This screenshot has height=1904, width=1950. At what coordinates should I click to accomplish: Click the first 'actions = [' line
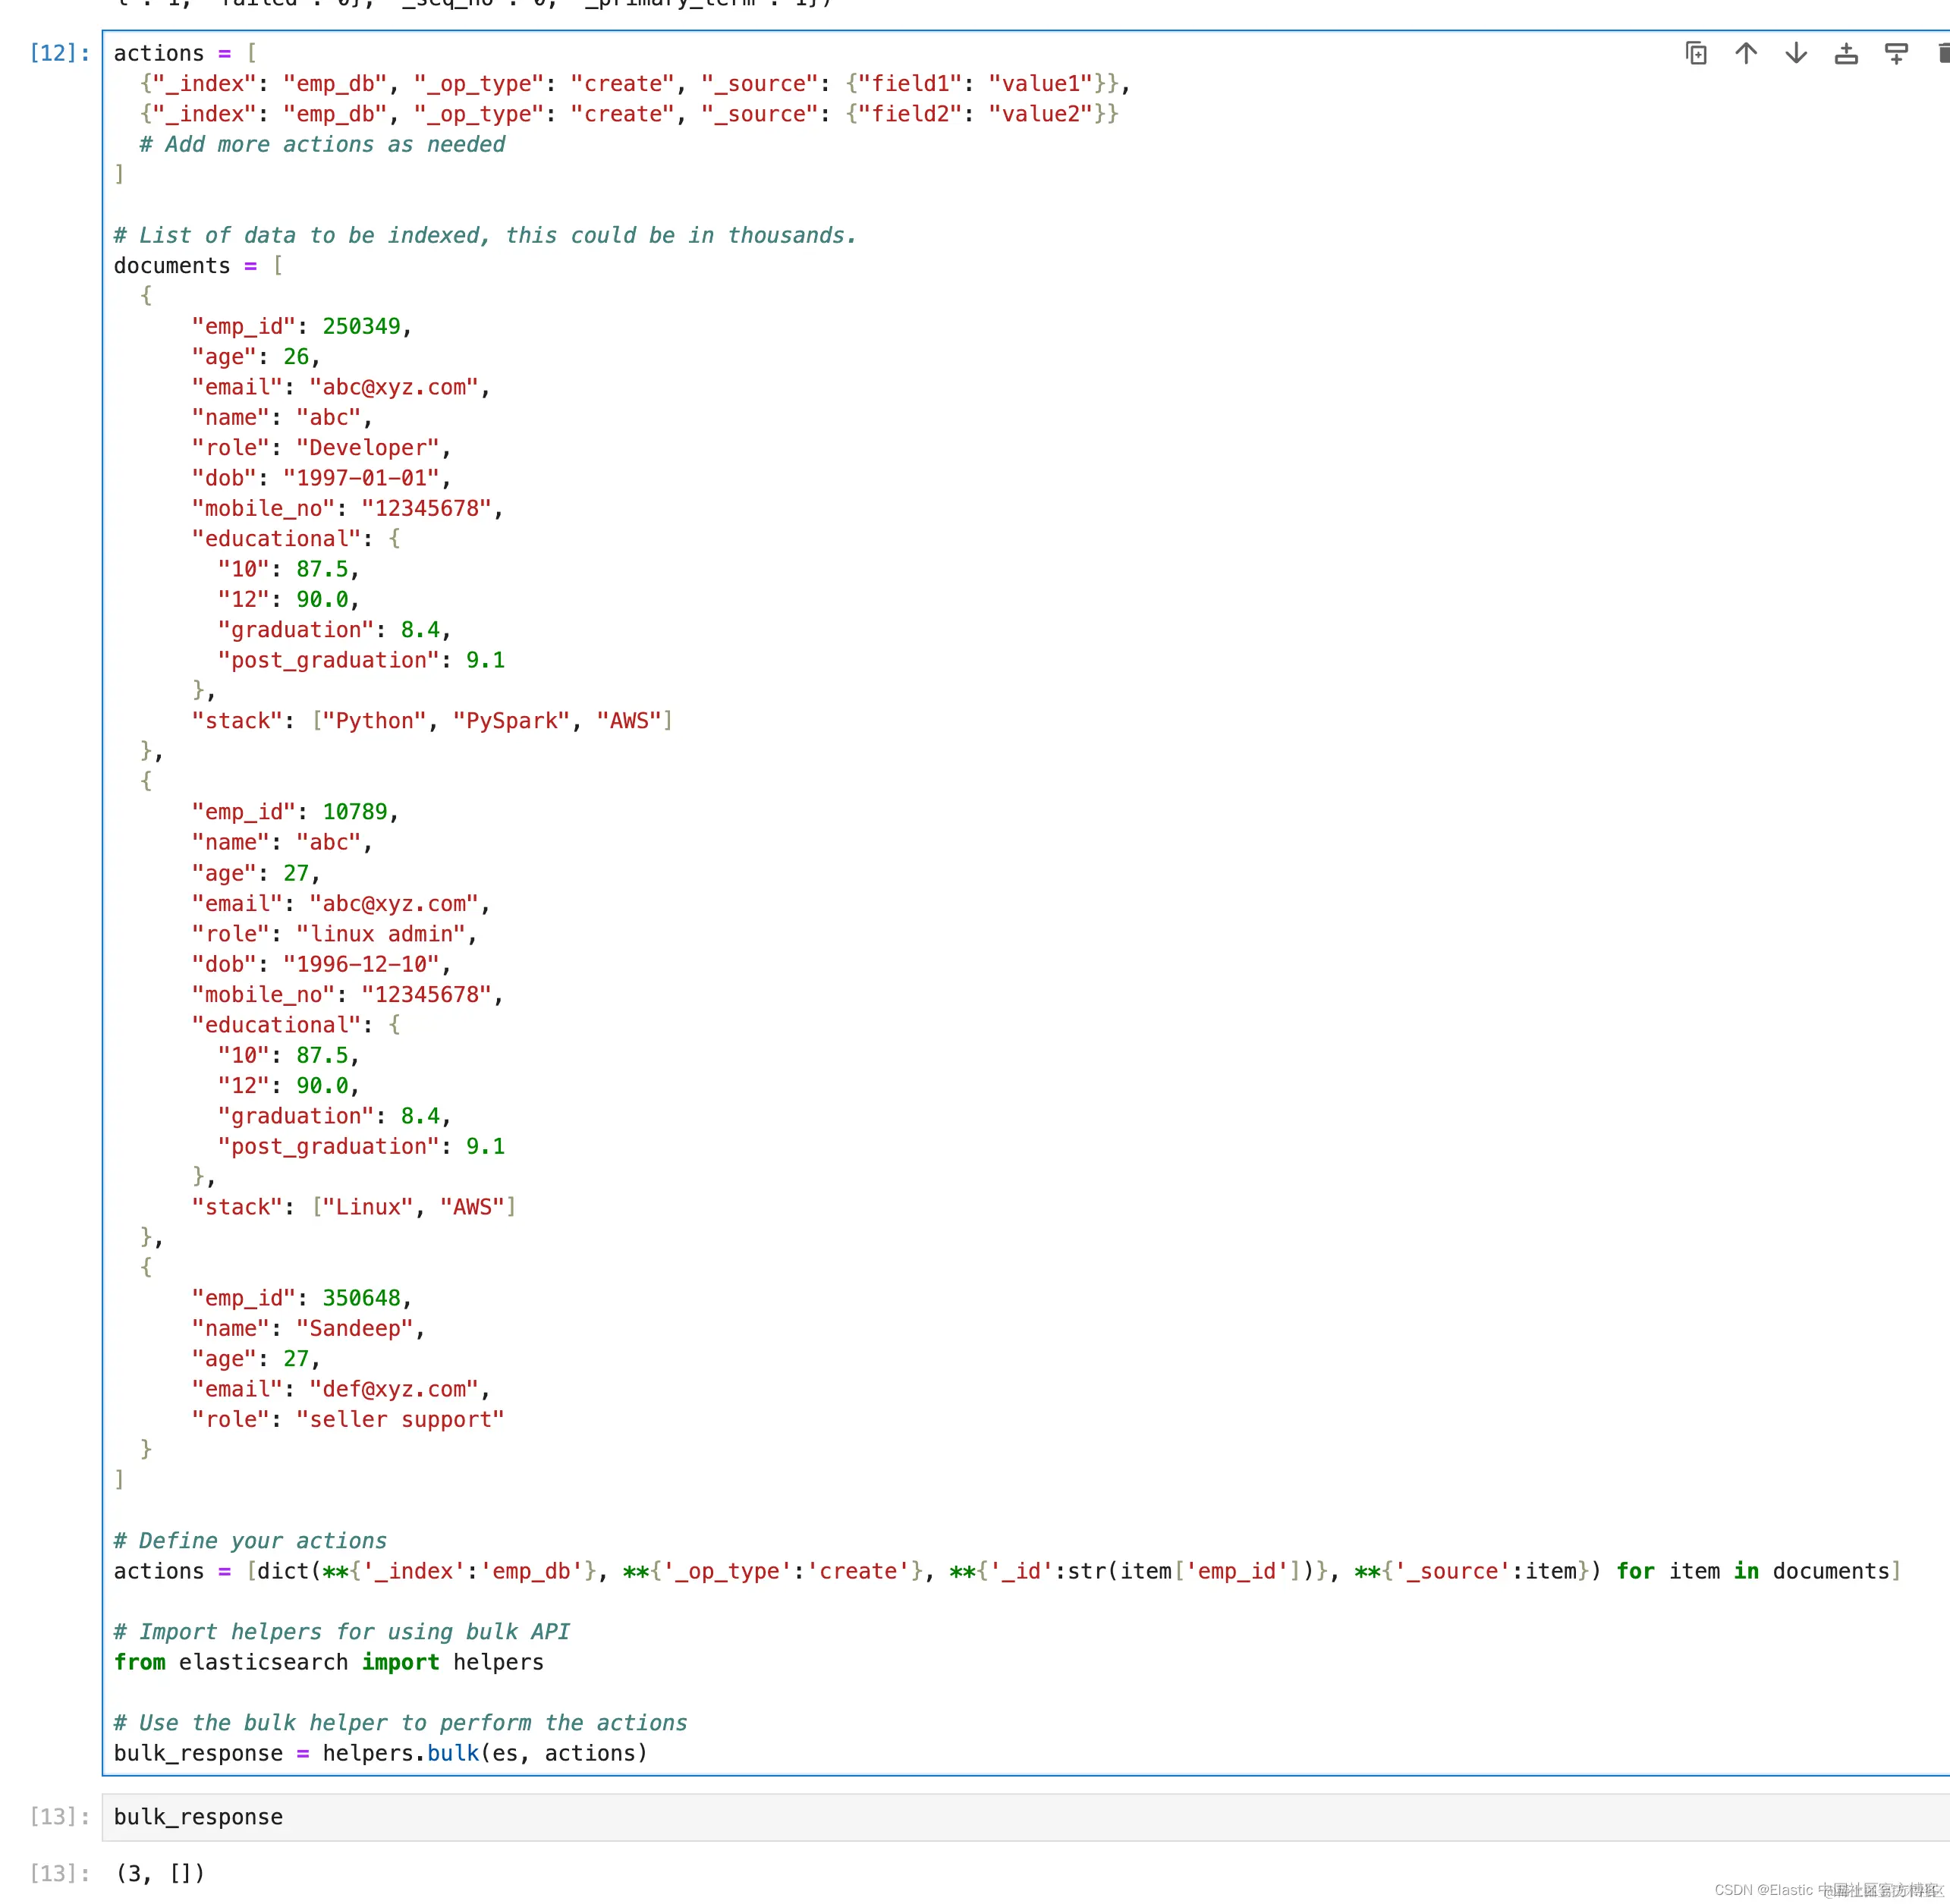185,53
